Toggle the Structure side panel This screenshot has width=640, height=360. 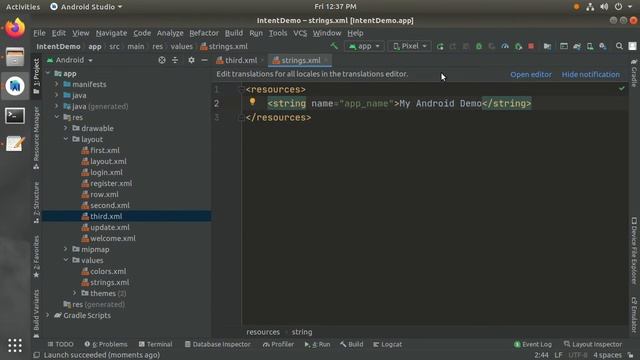coord(36,202)
